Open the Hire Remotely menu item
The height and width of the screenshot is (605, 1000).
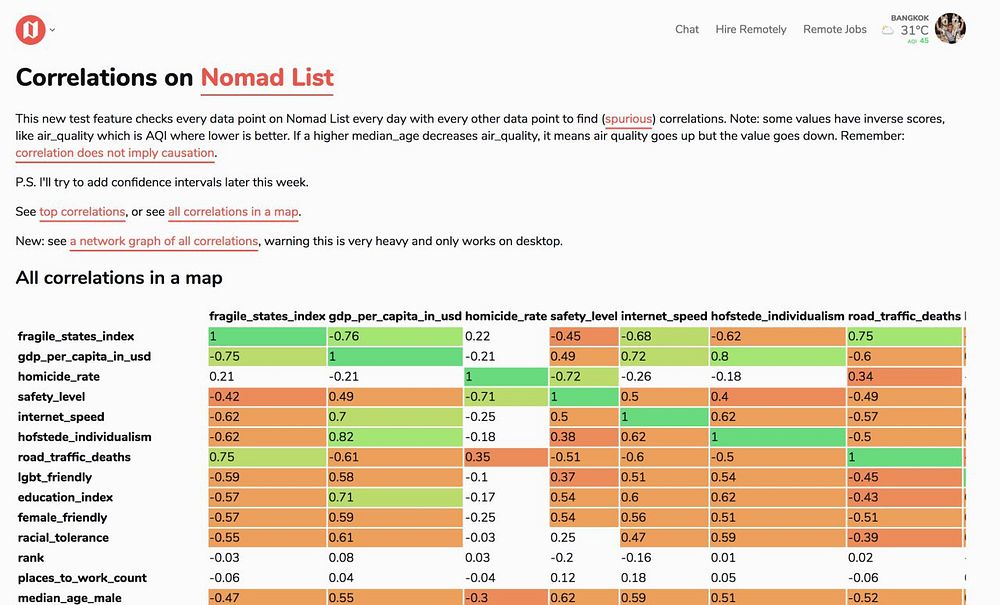tap(751, 29)
